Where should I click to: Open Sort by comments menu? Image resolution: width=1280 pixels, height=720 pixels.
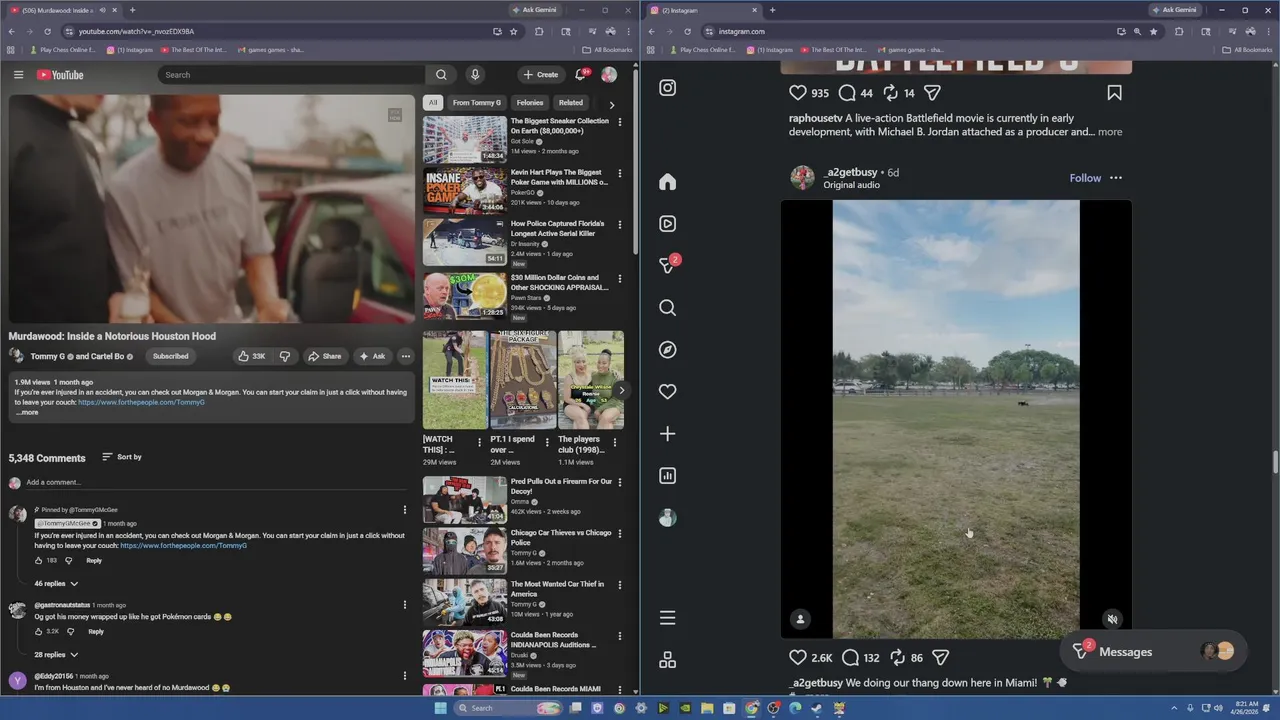[122, 457]
